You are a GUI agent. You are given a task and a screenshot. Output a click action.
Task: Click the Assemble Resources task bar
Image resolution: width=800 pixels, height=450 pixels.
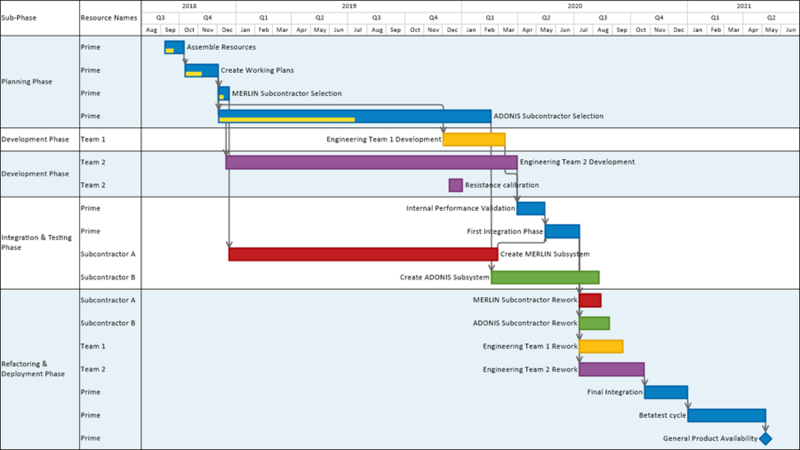174,47
